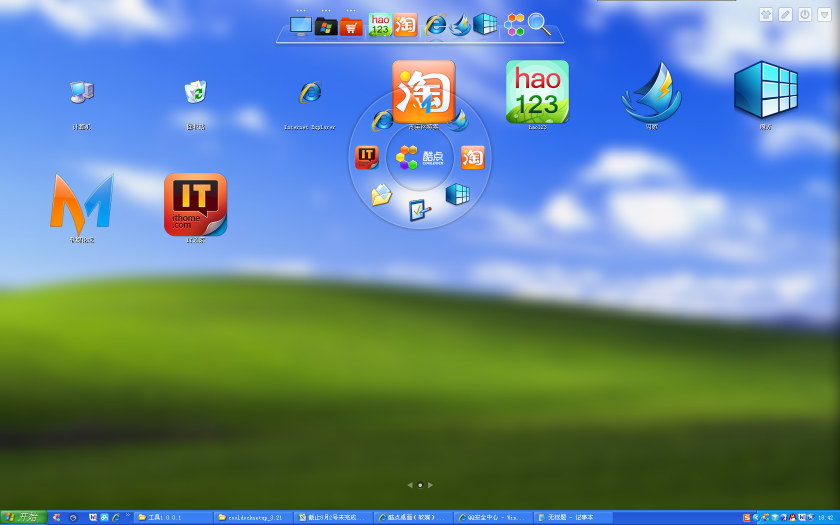The height and width of the screenshot is (525, 840).
Task: Click the IE icon in the quick launch bar
Action: coord(115,518)
